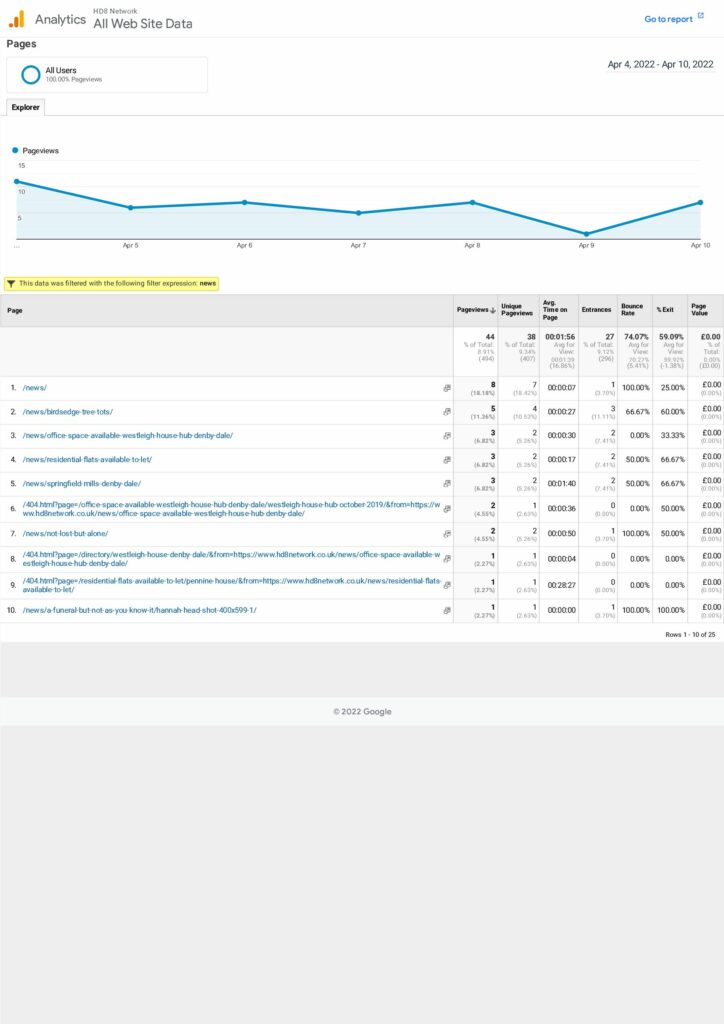Click the Avg. Time on Page header
The width and height of the screenshot is (724, 1024).
pos(555,310)
